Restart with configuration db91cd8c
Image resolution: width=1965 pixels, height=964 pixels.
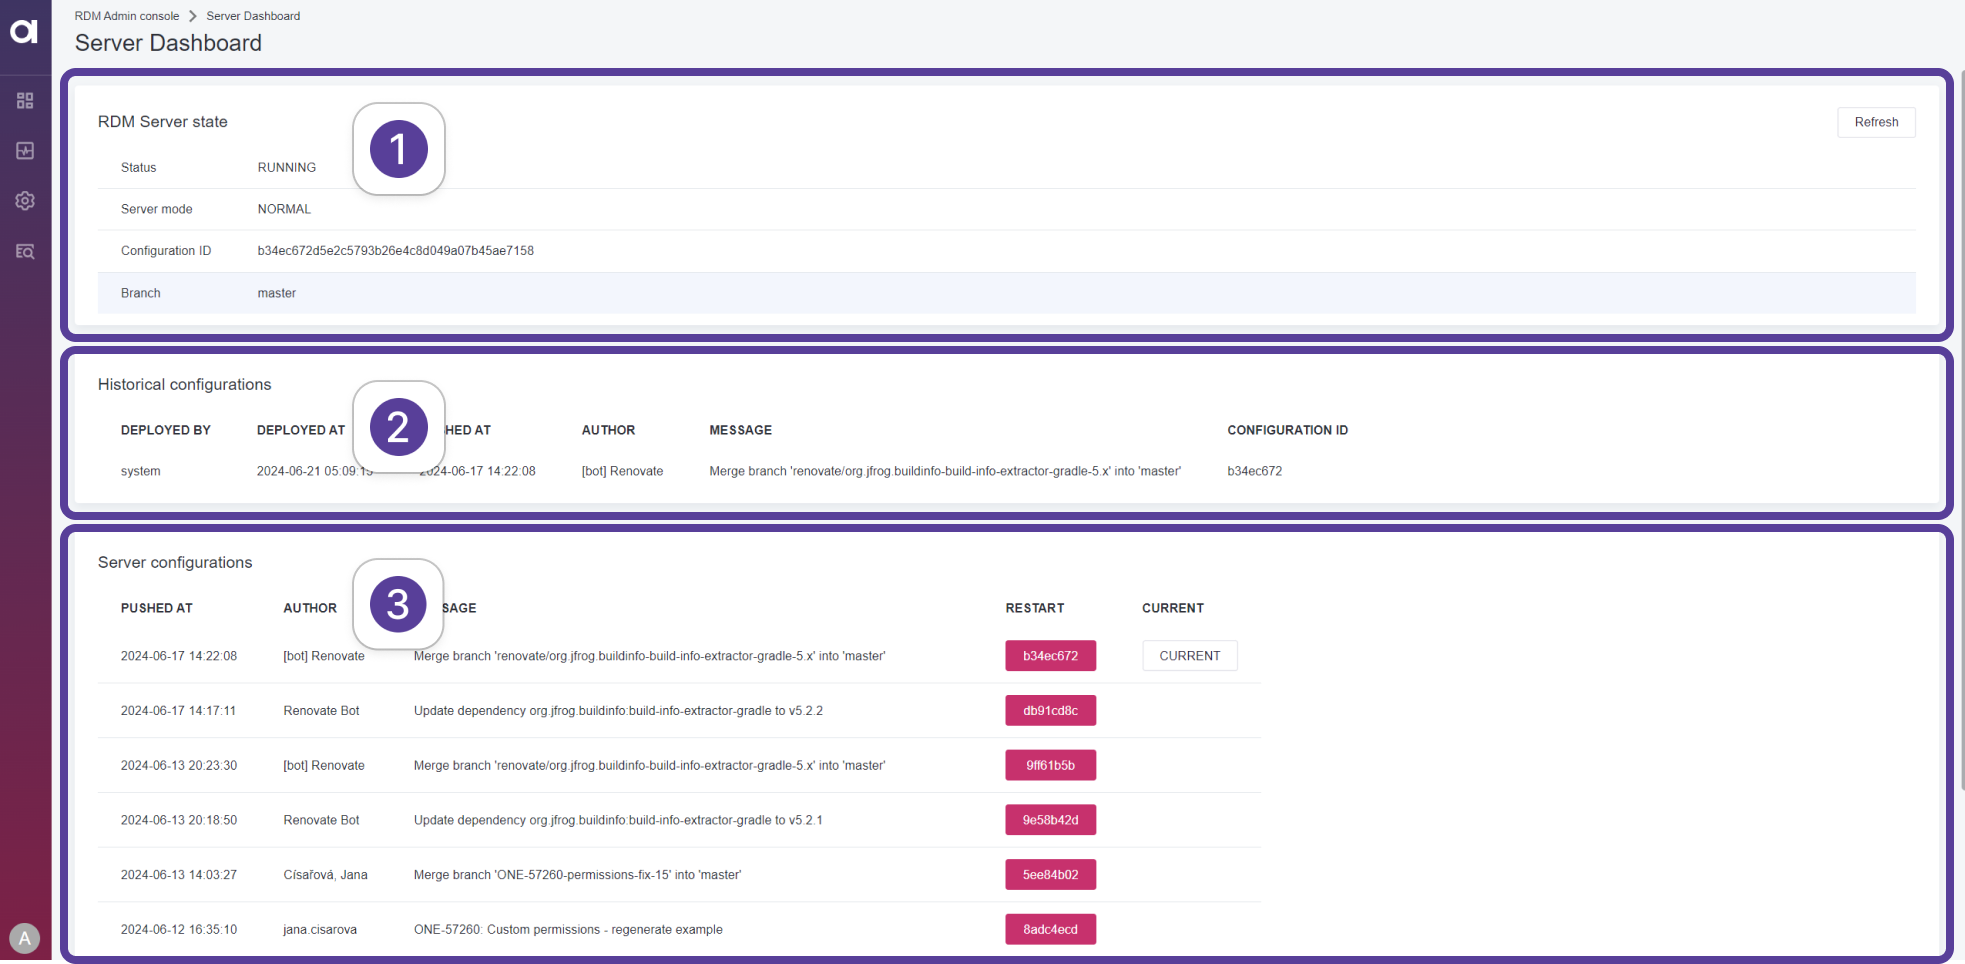(1050, 711)
